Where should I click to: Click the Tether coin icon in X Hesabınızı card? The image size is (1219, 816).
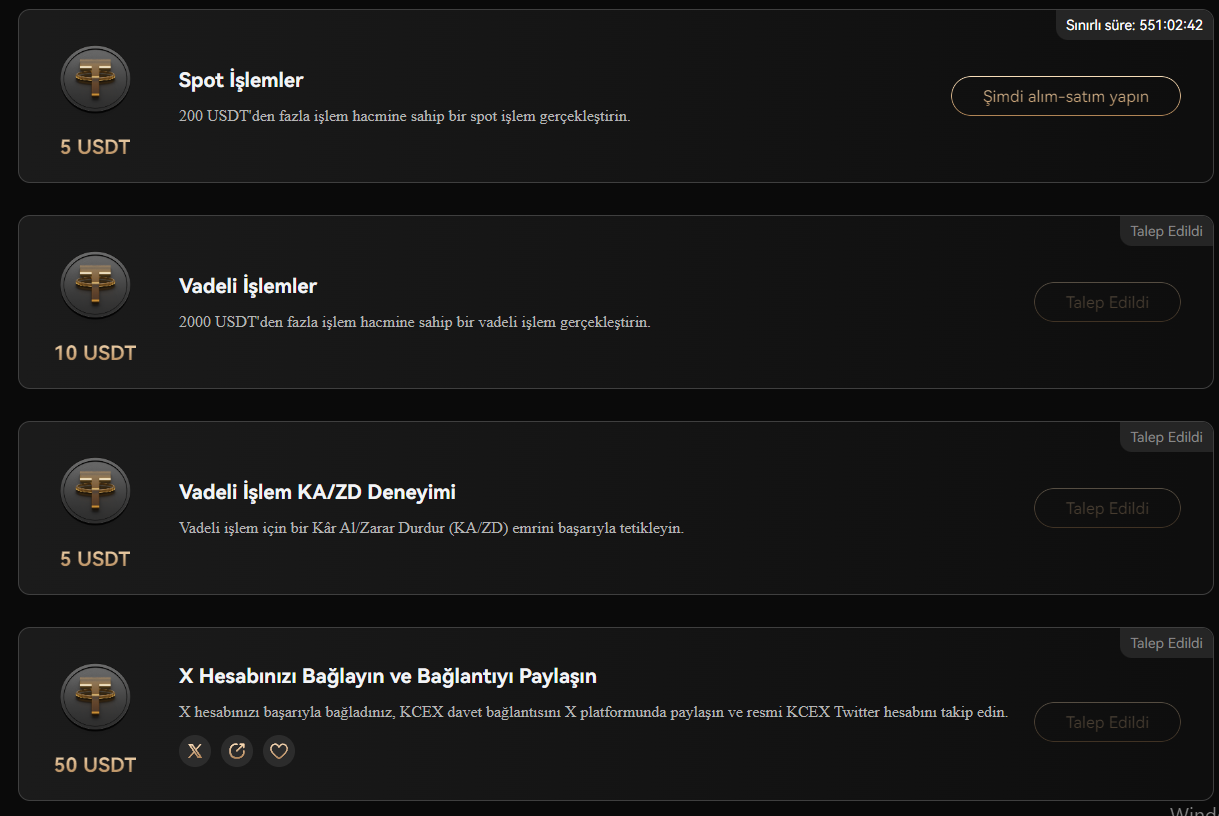[95, 698]
